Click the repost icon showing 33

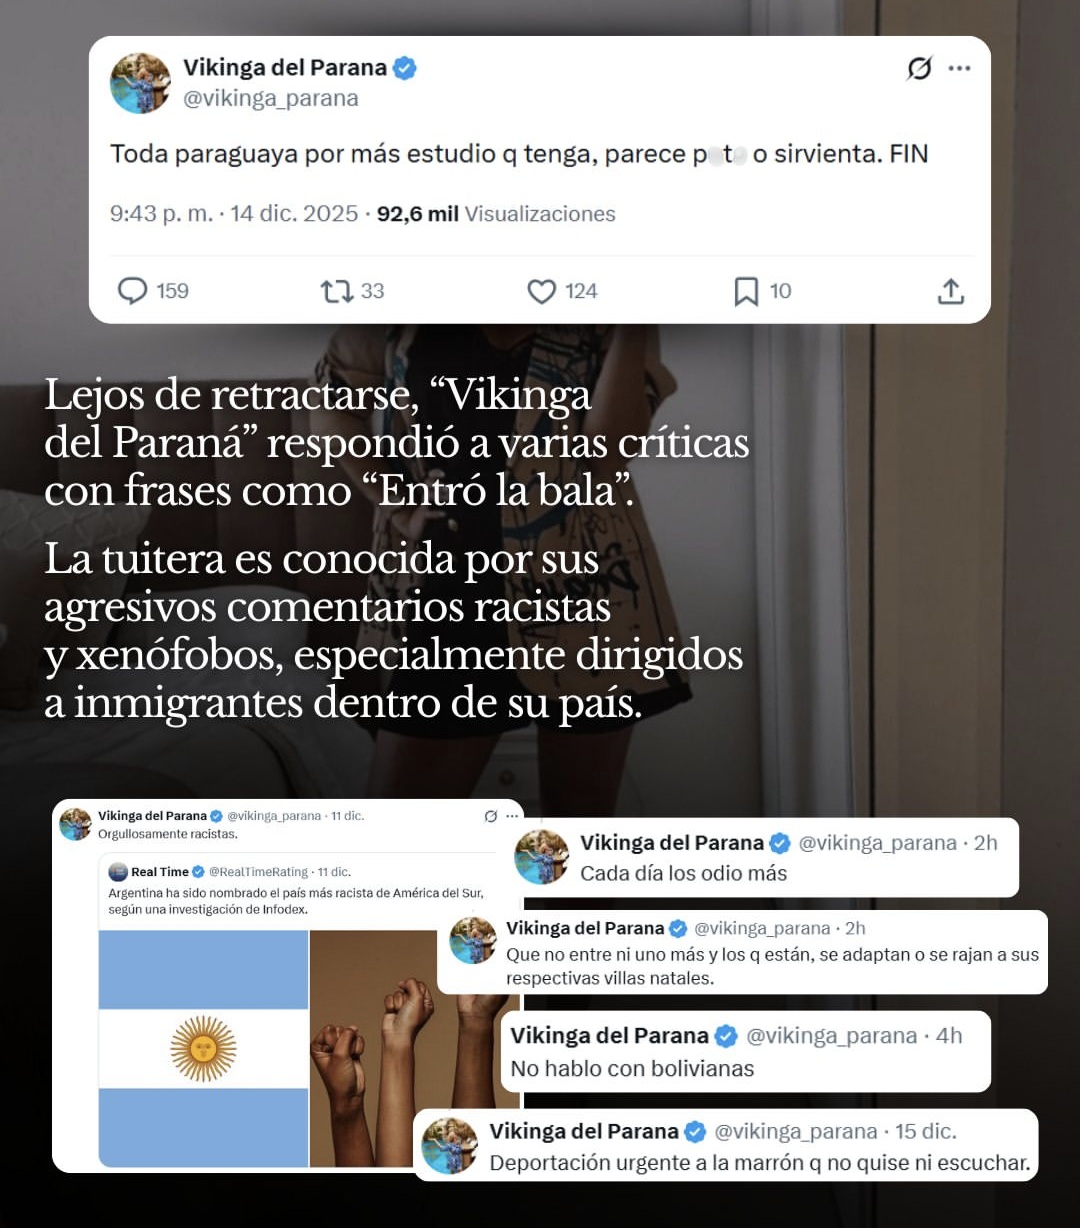pyautogui.click(x=336, y=291)
